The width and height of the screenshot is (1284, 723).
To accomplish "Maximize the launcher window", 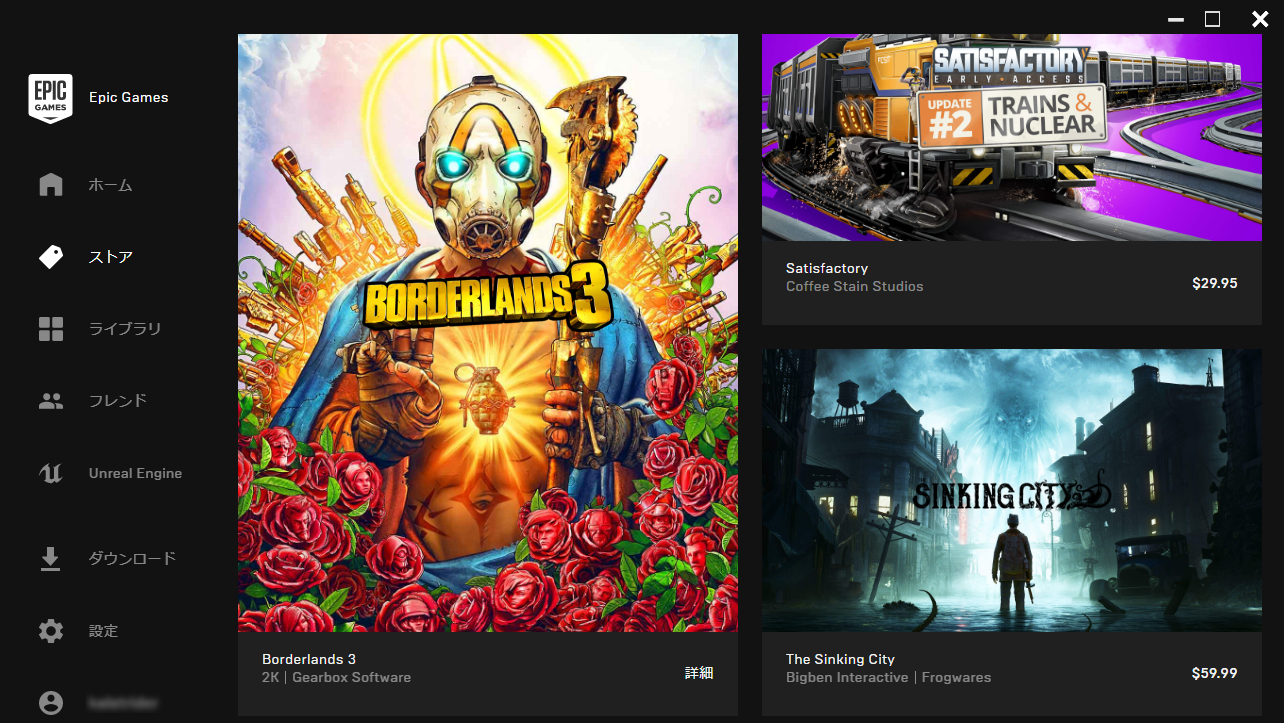I will [1212, 18].
